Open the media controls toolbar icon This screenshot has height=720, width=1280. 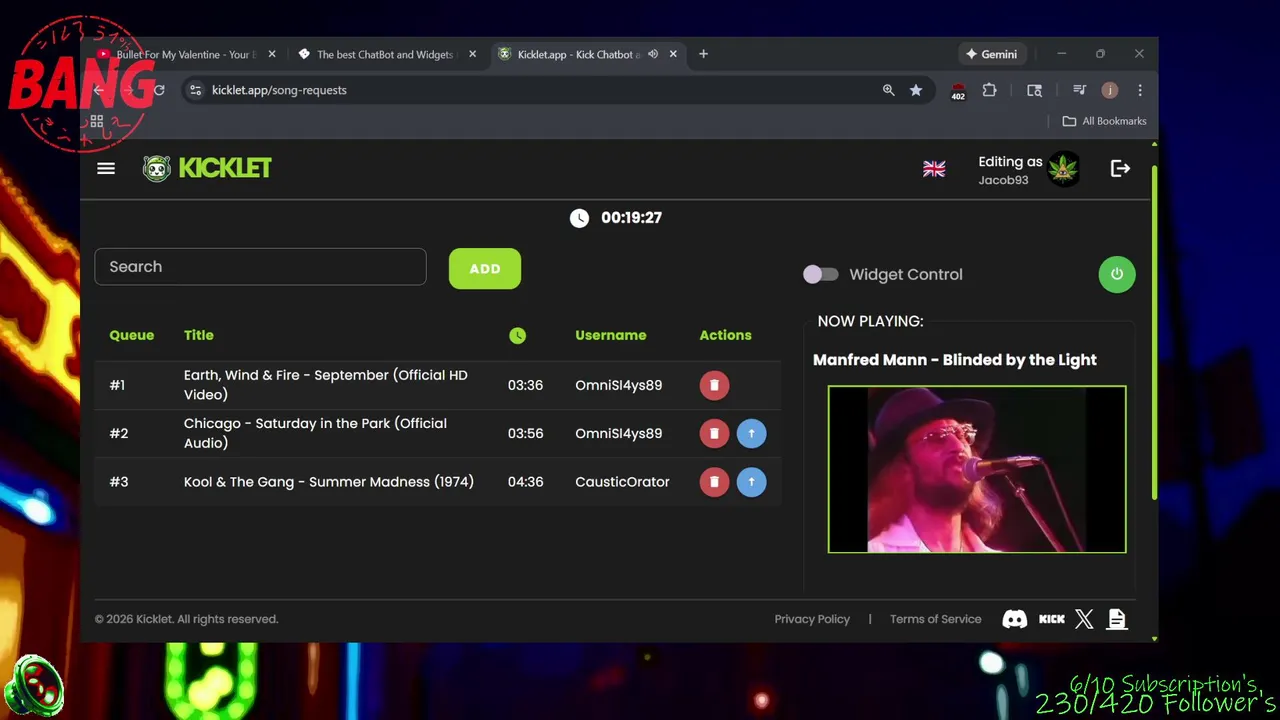coord(1079,90)
